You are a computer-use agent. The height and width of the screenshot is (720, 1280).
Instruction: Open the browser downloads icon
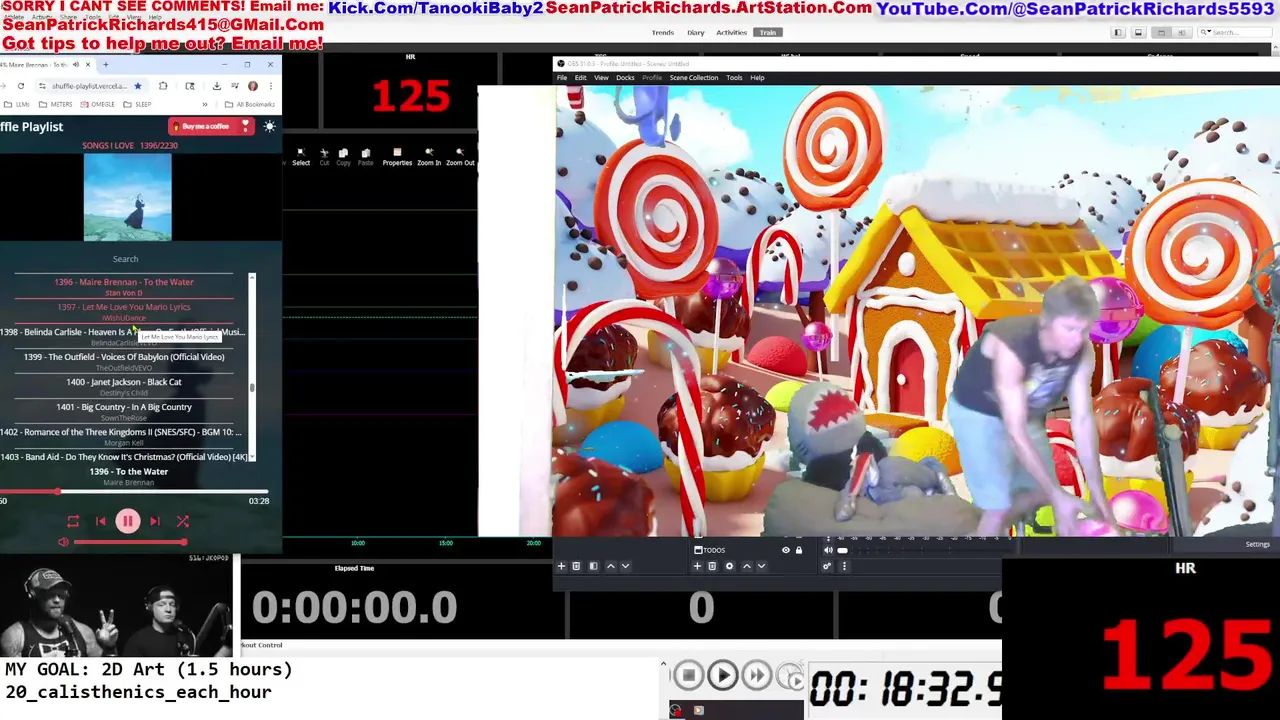[x=216, y=86]
